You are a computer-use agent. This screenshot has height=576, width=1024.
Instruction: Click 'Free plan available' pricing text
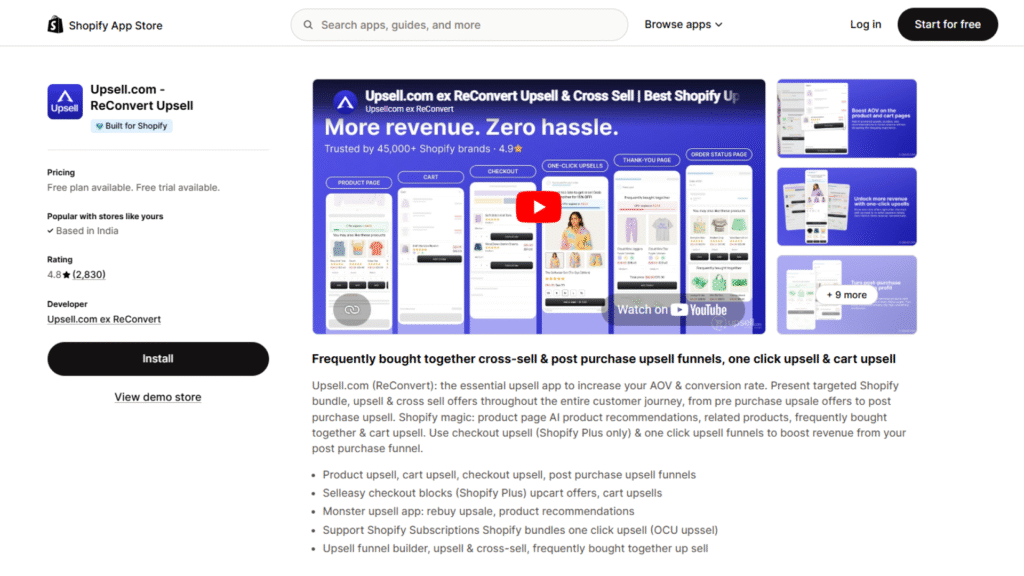pos(133,187)
